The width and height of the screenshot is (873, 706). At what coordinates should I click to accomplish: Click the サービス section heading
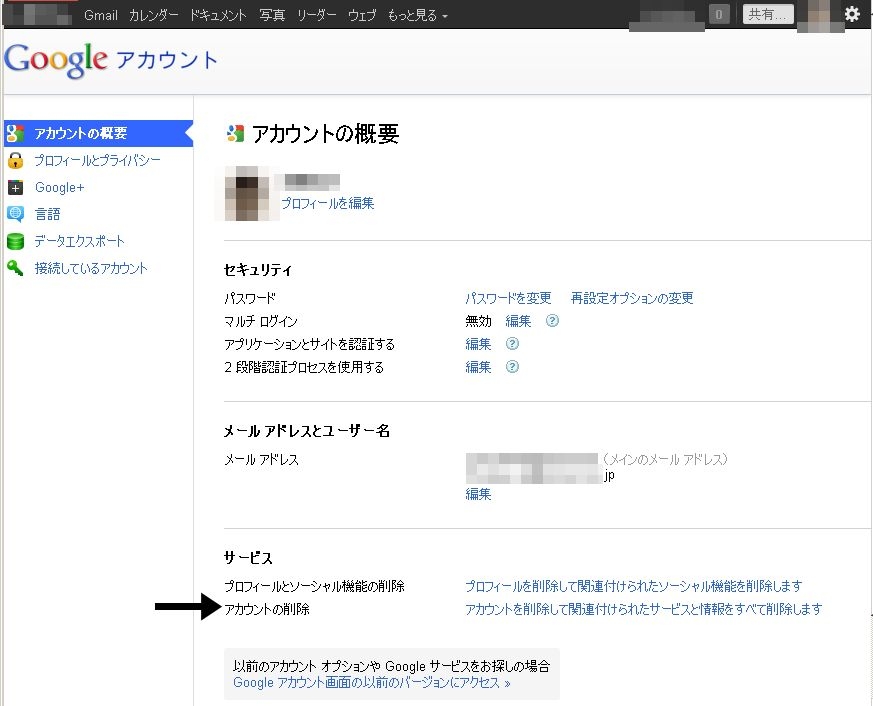248,557
